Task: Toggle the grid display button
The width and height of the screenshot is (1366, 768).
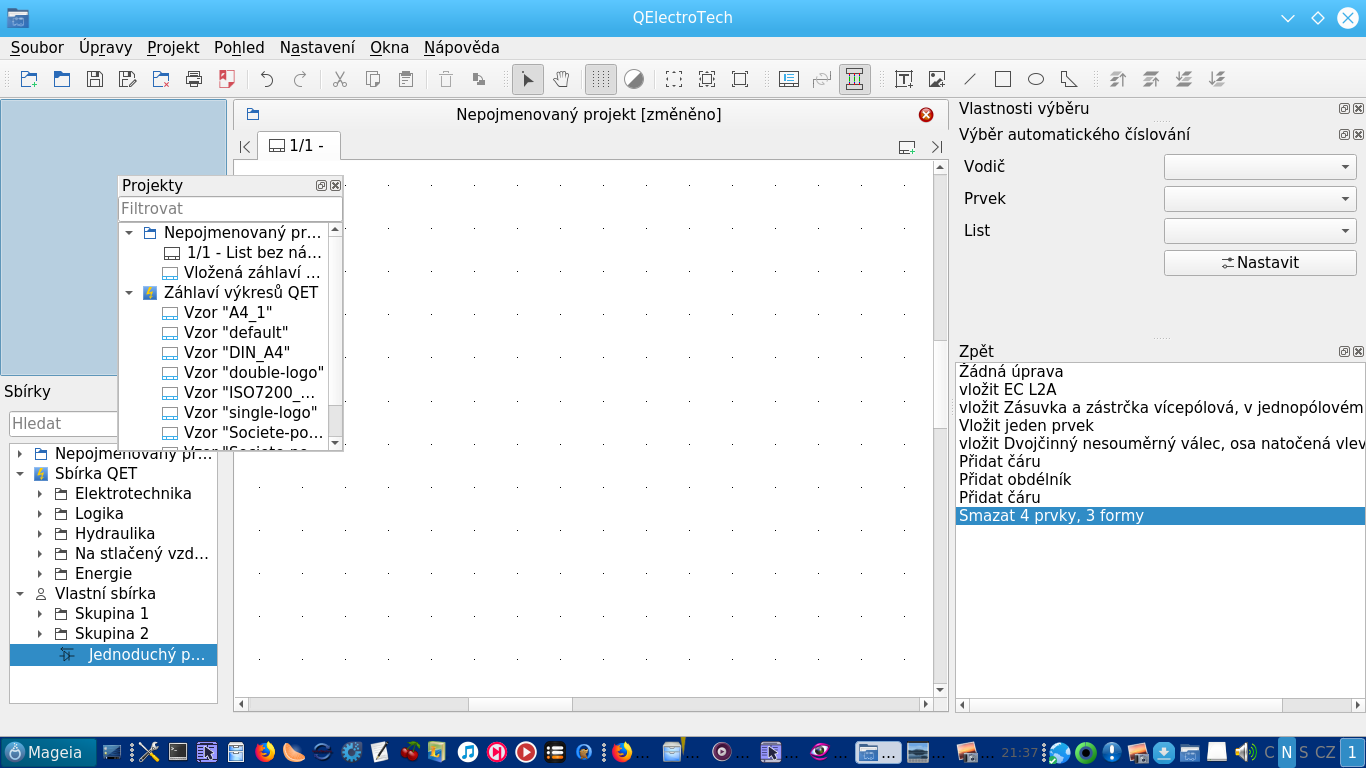Action: coord(600,79)
